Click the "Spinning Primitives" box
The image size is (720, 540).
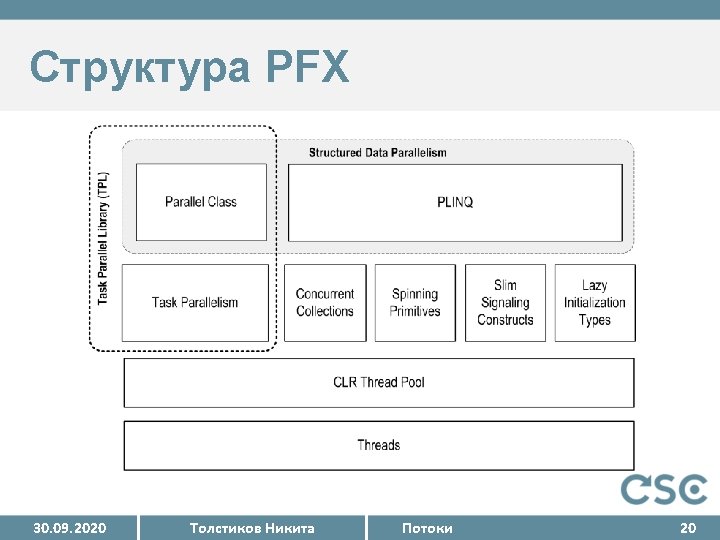415,303
